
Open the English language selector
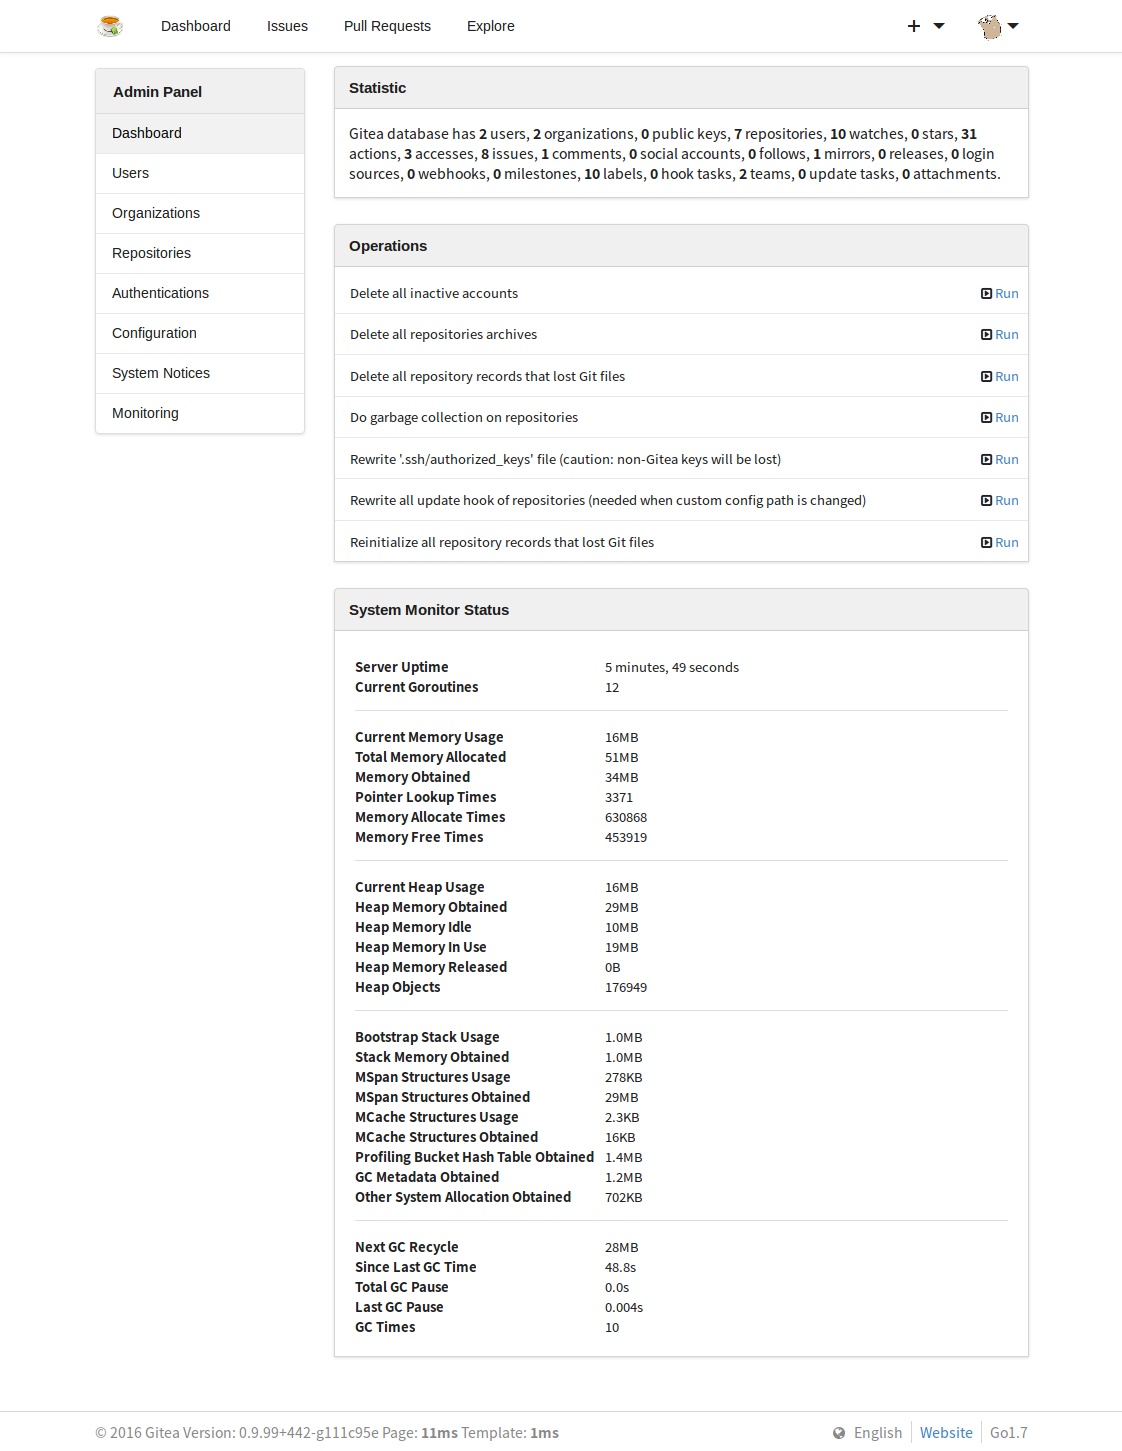[877, 1432]
